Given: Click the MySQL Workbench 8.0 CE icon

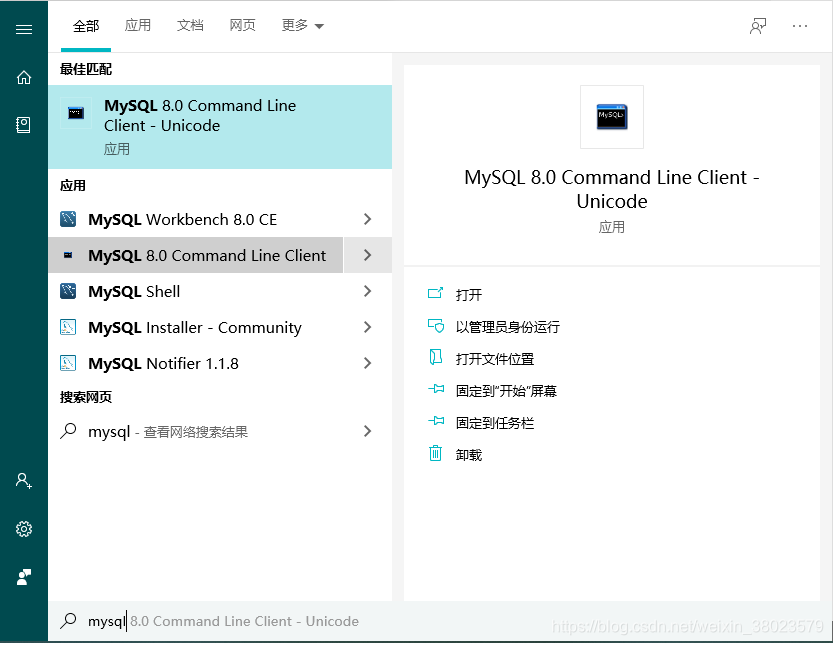Looking at the screenshot, I should coord(68,219).
